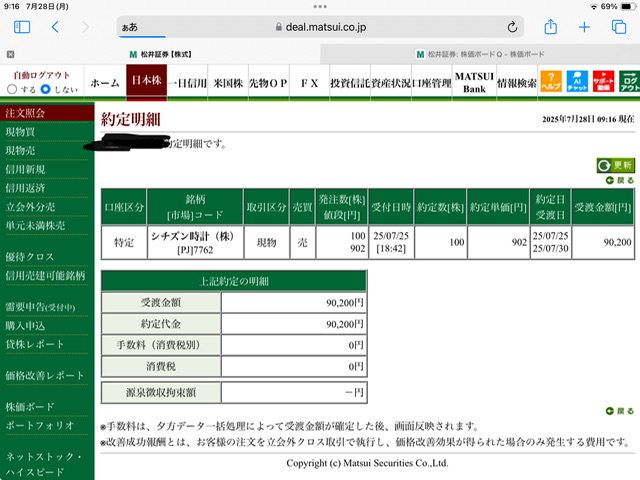Click the green 更新 refresh button
The image size is (640, 480).
(616, 165)
